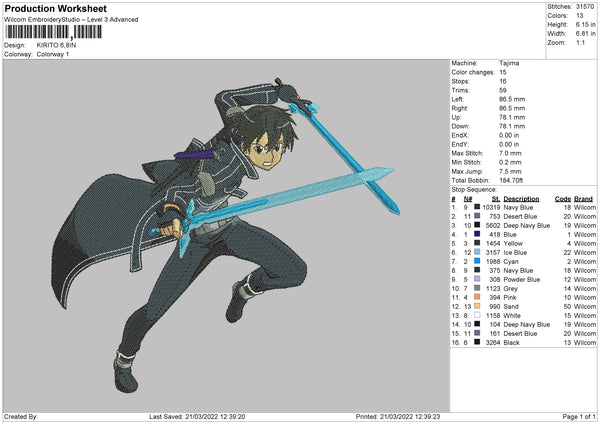Click the Desert Blue swatch in stop 15
This screenshot has height=424, width=600.
477,333
